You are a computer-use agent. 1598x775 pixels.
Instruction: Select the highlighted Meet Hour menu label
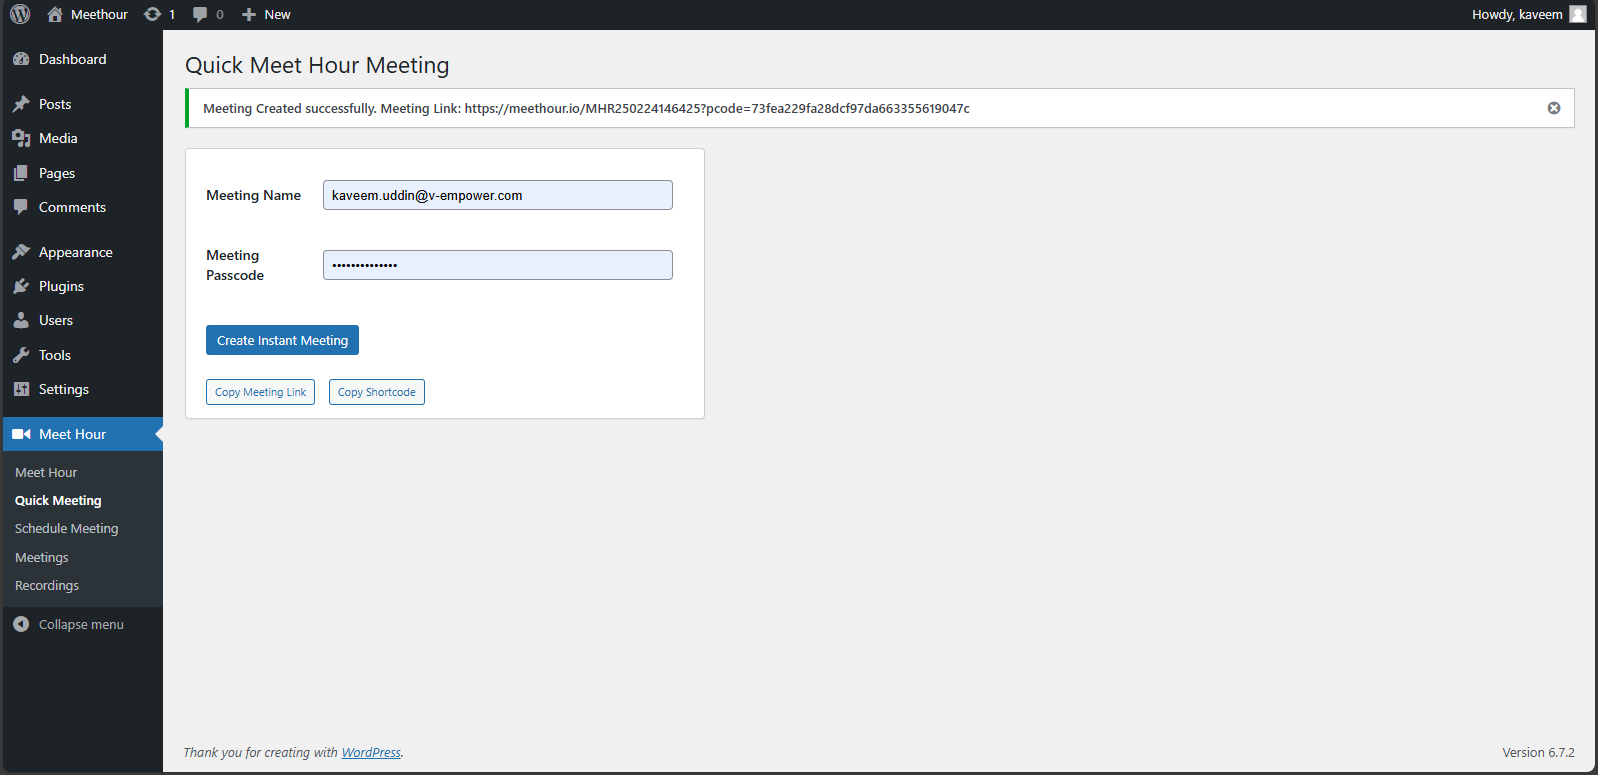[x=72, y=434]
